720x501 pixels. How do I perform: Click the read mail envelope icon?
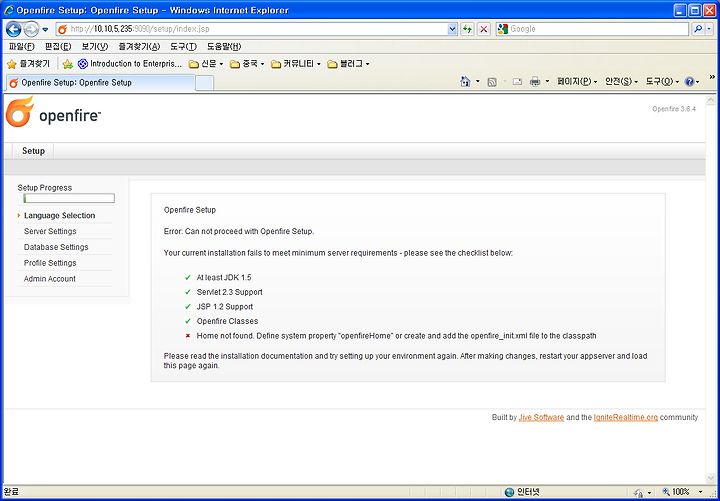pos(517,82)
